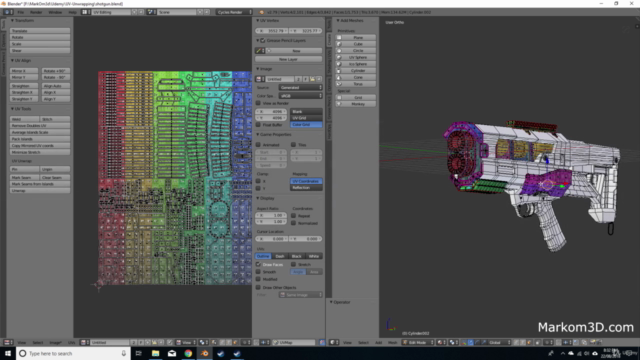640x360 pixels.
Task: Click the Cube primitive icon
Action: pos(339,44)
